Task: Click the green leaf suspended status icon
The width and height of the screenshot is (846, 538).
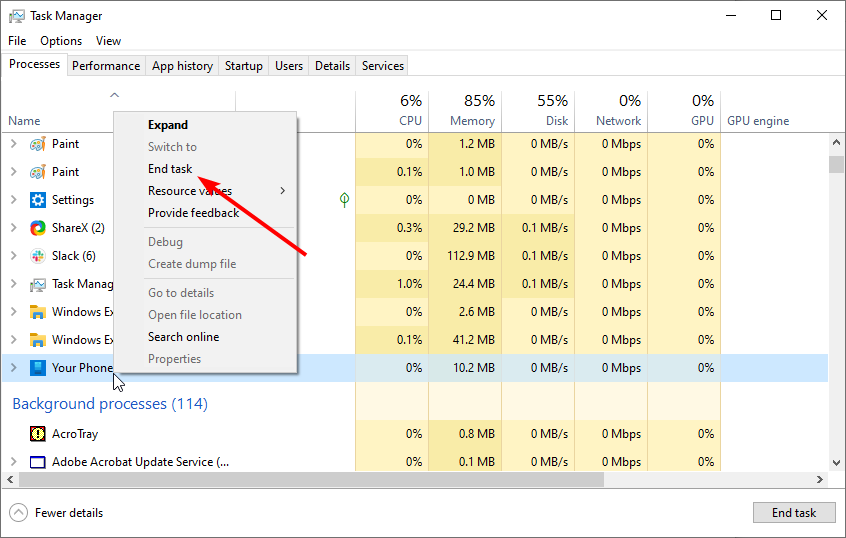Action: pyautogui.click(x=344, y=200)
